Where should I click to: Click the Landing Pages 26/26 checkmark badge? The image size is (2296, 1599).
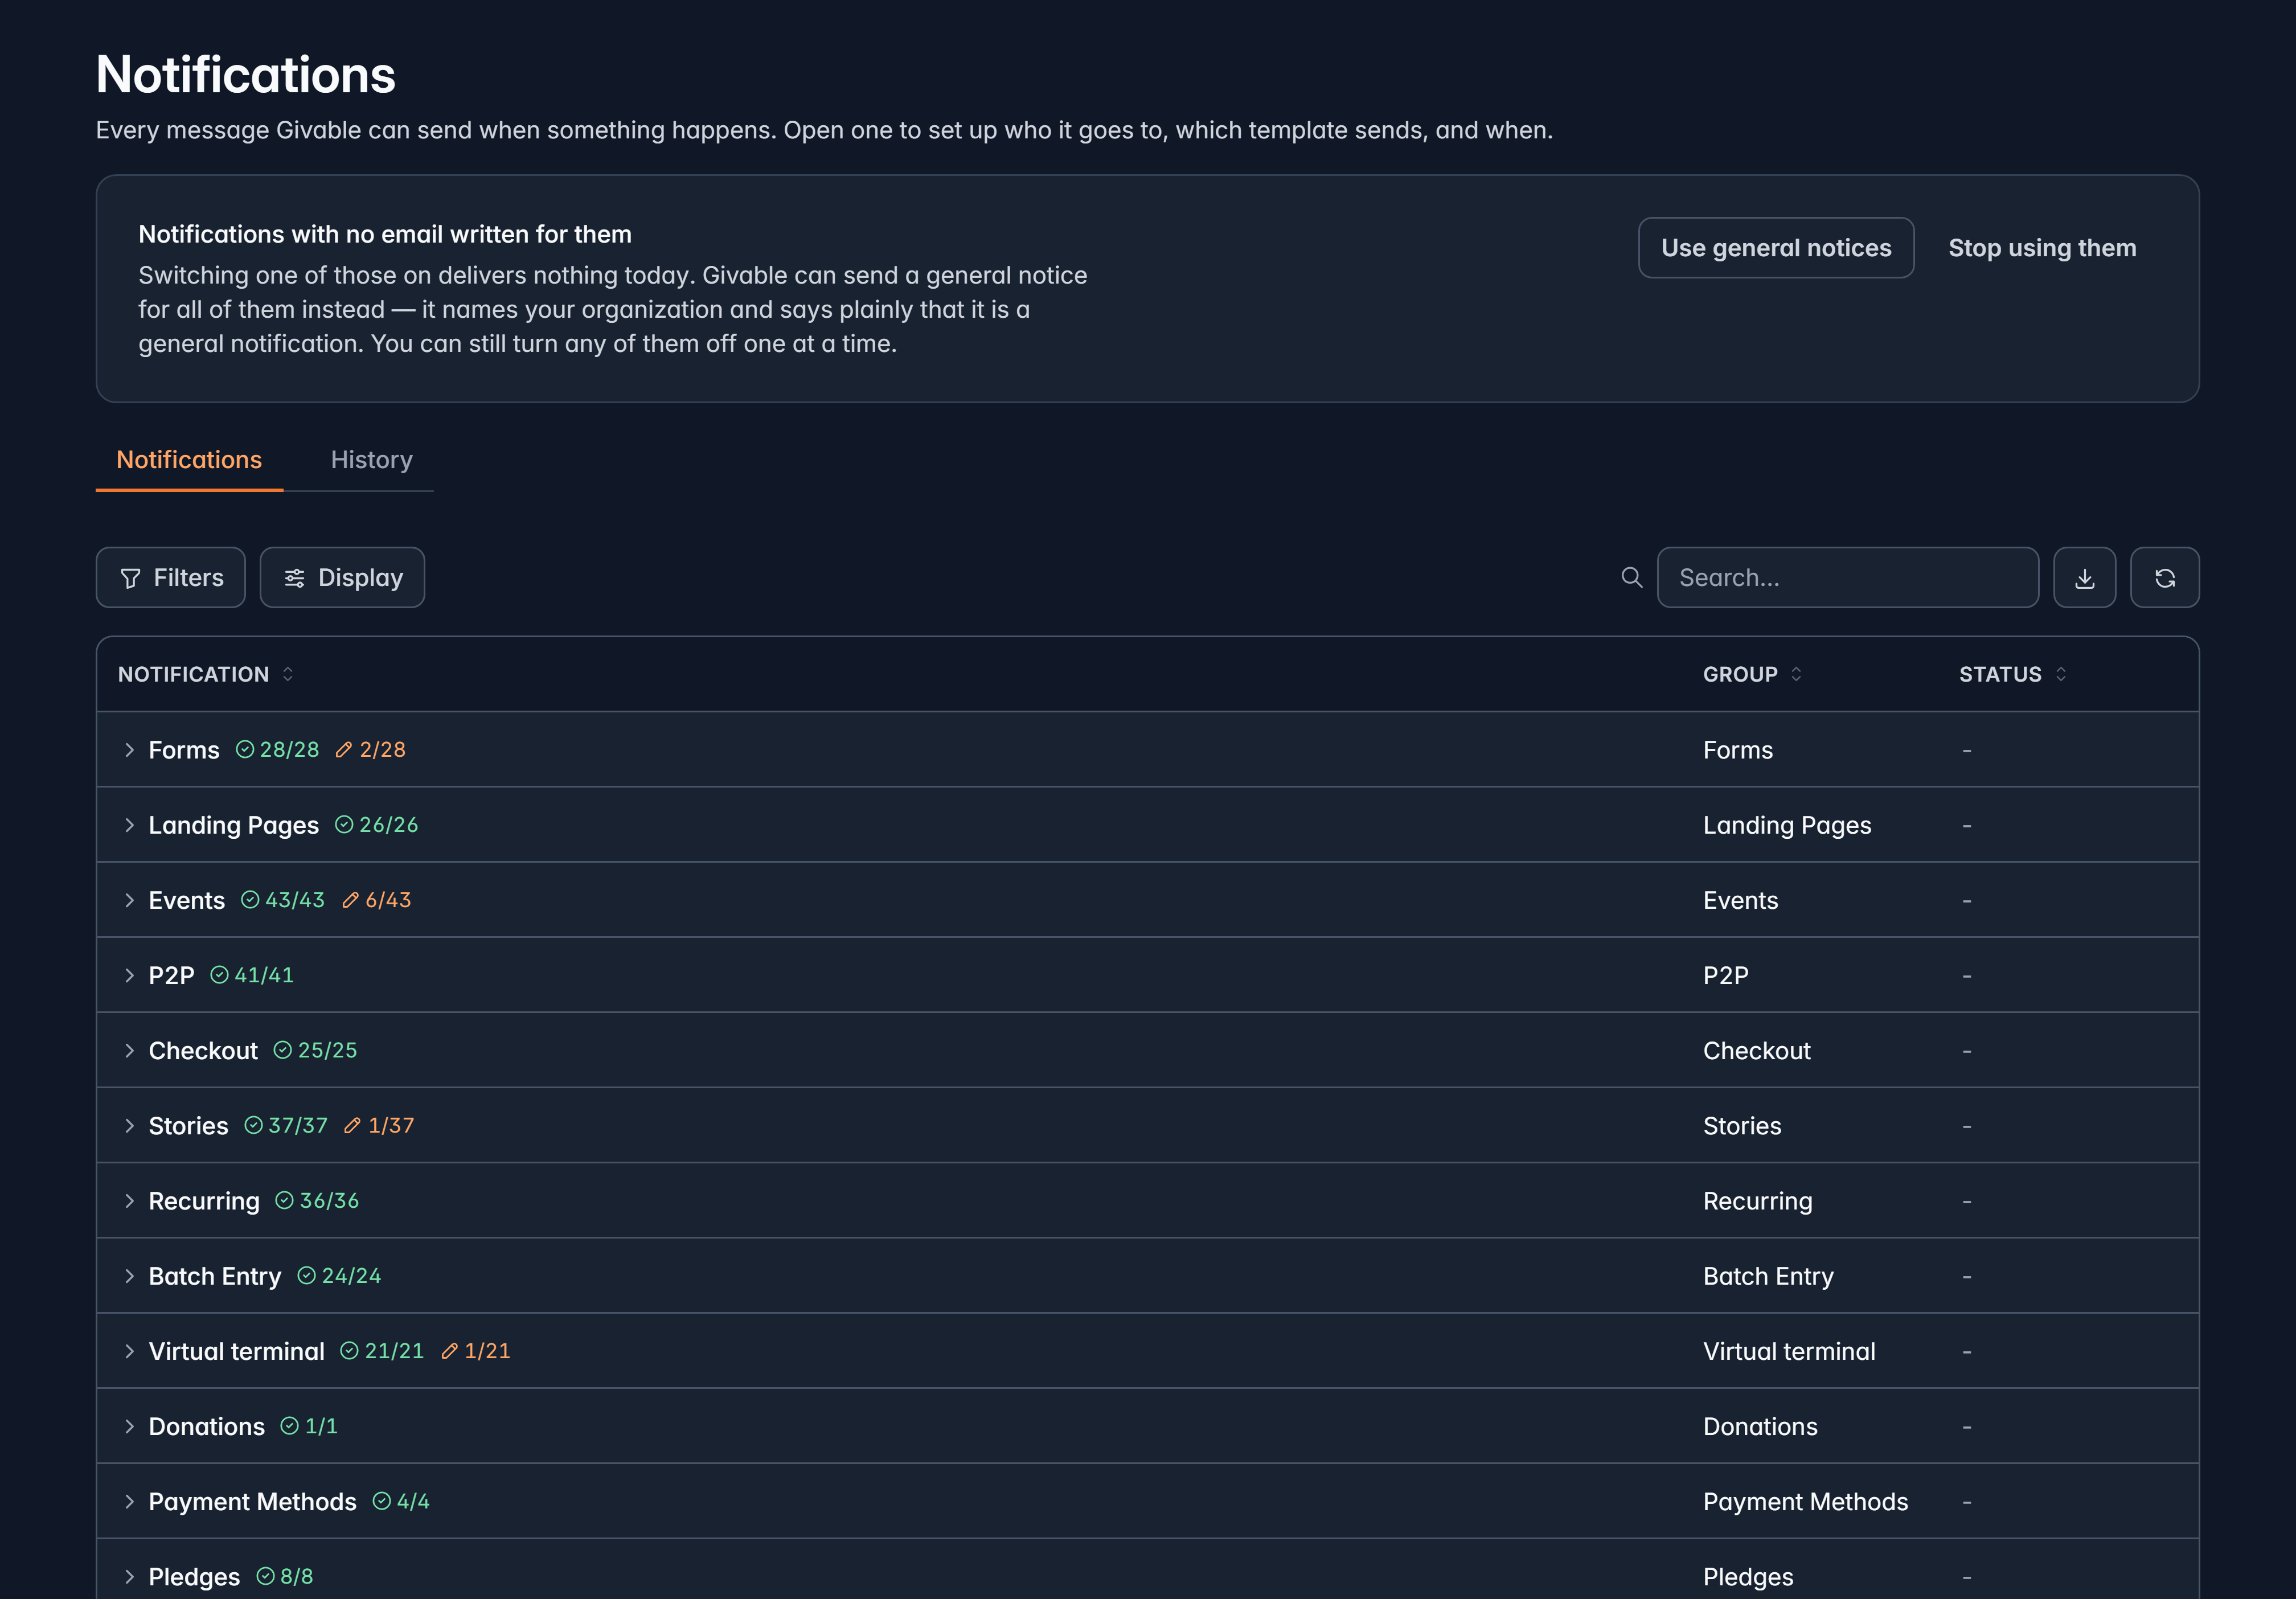point(376,824)
